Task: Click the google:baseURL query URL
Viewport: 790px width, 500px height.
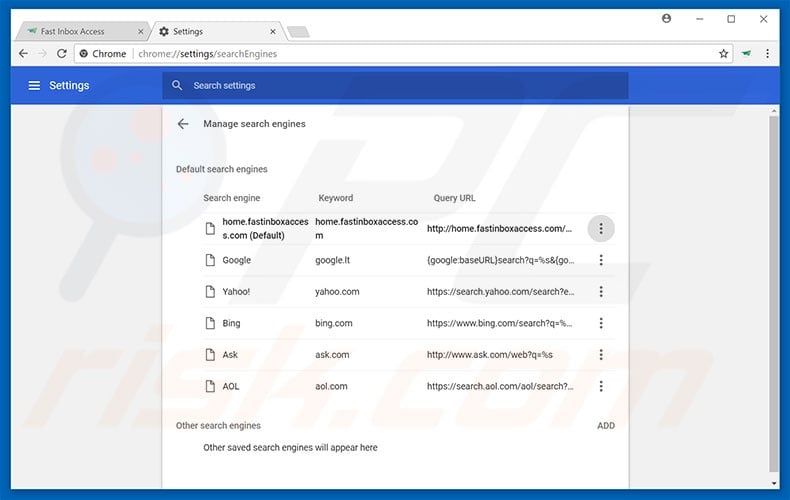Action: 500,260
